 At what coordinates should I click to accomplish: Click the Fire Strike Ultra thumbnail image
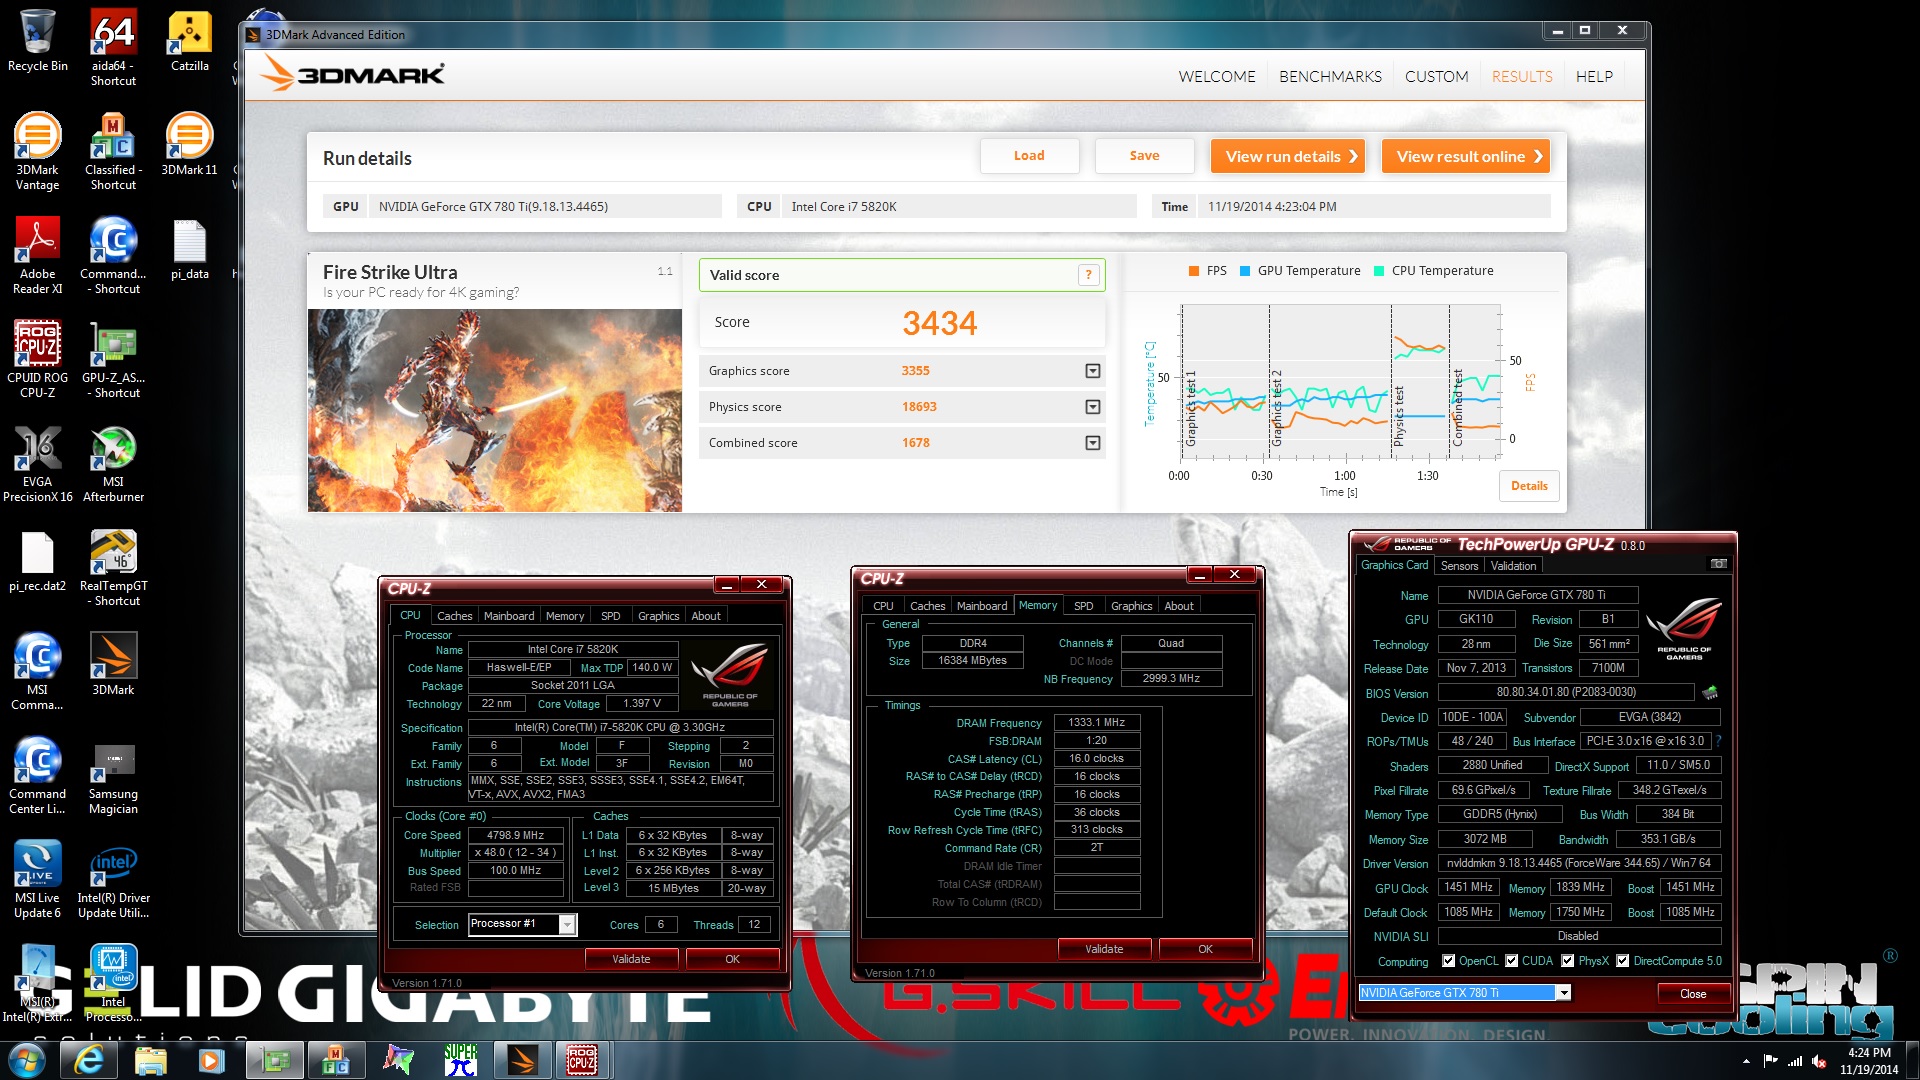click(x=494, y=410)
